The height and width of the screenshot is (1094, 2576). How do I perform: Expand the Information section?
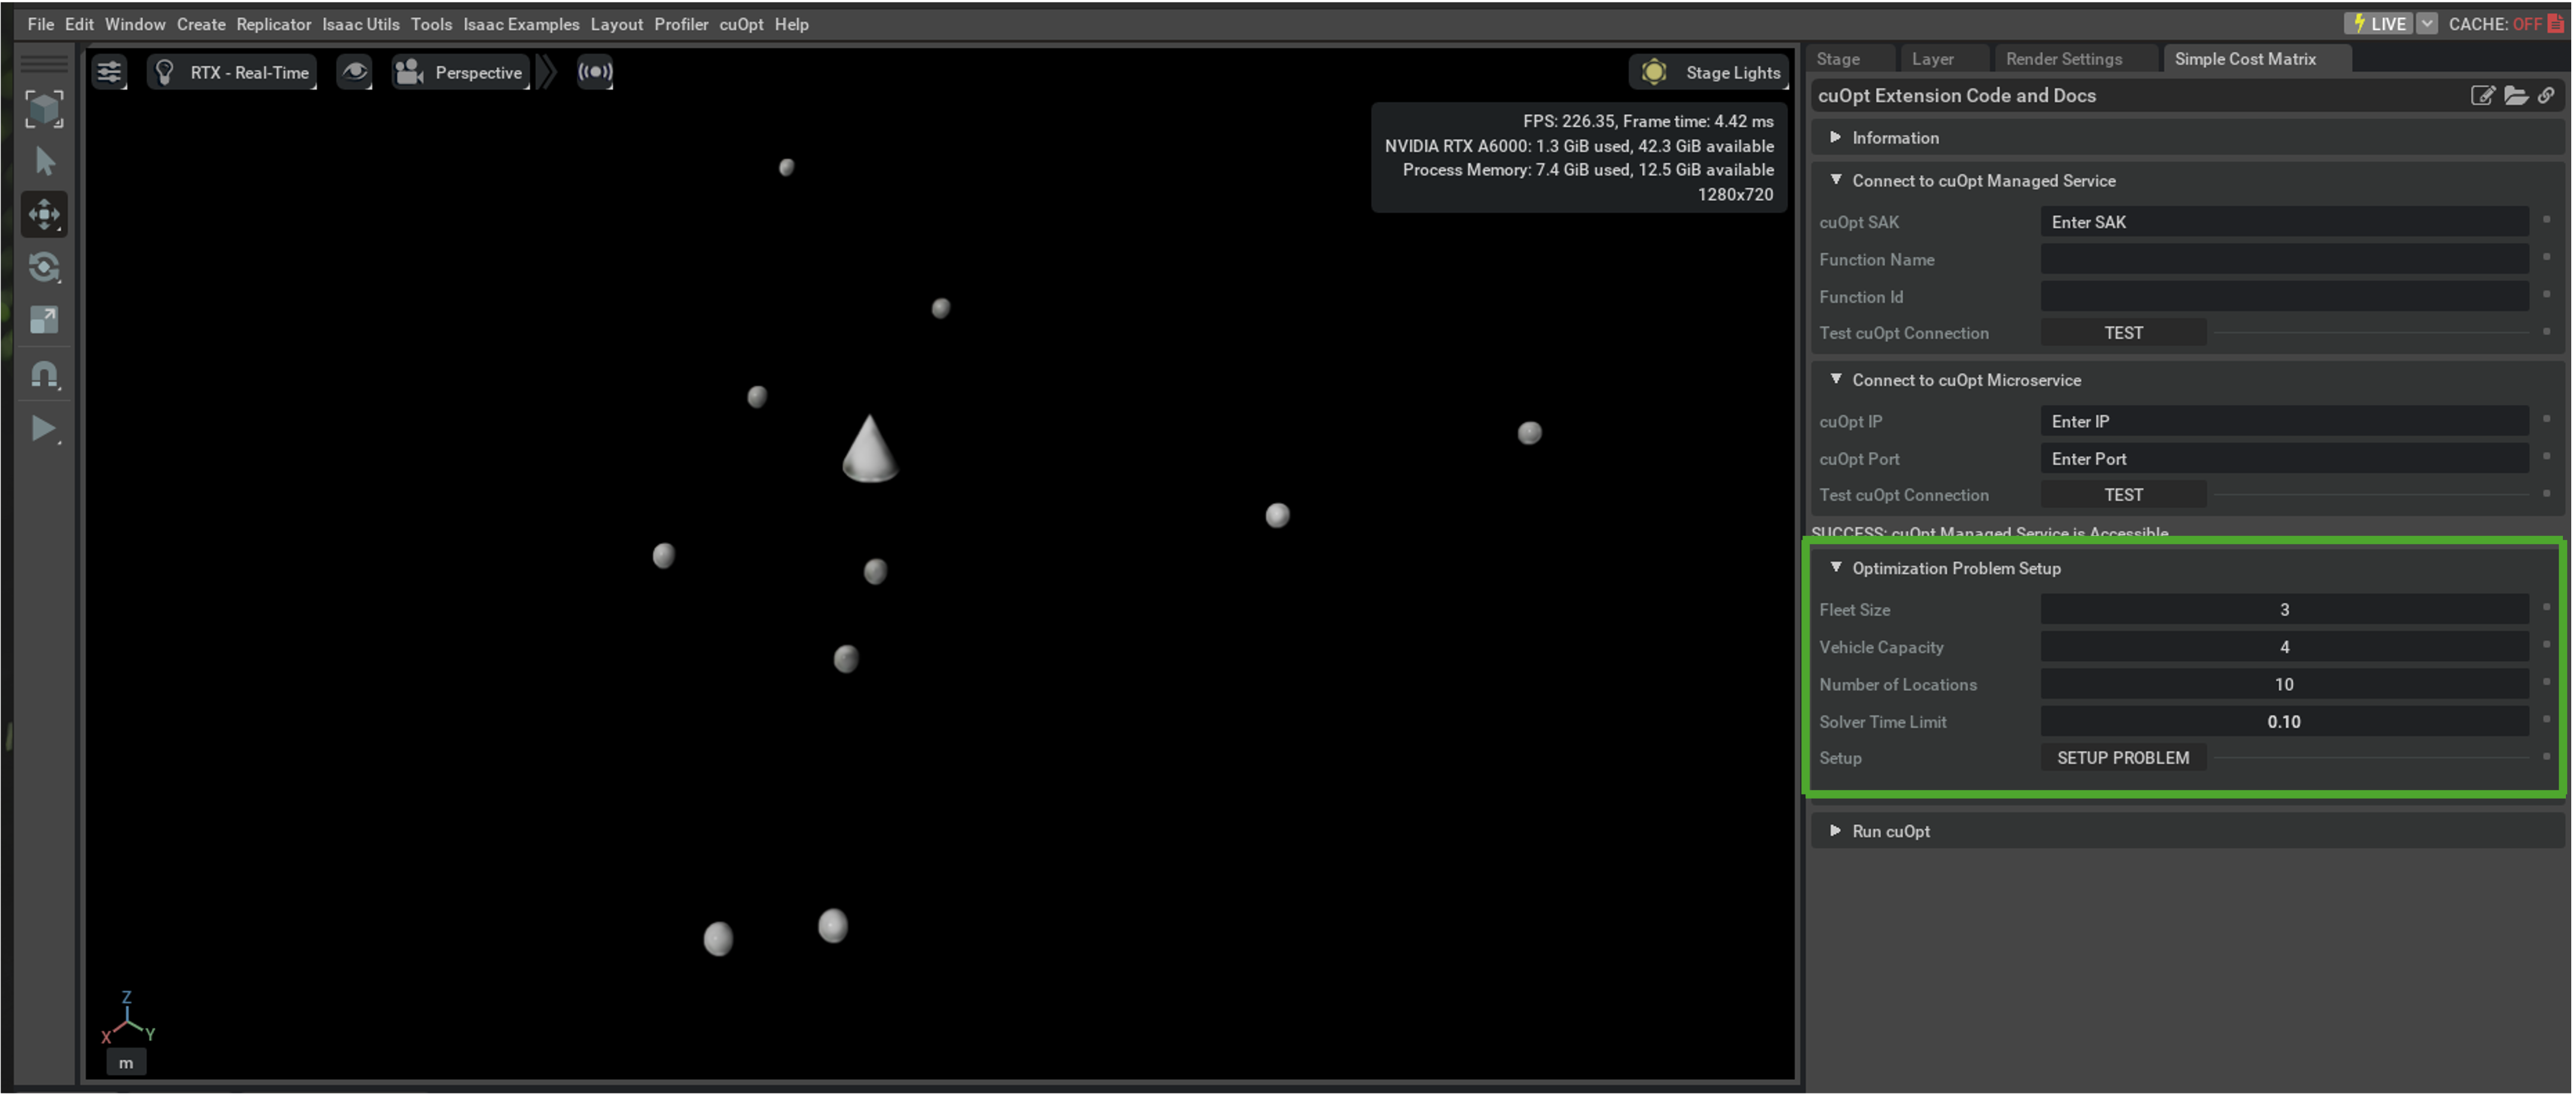point(1894,138)
